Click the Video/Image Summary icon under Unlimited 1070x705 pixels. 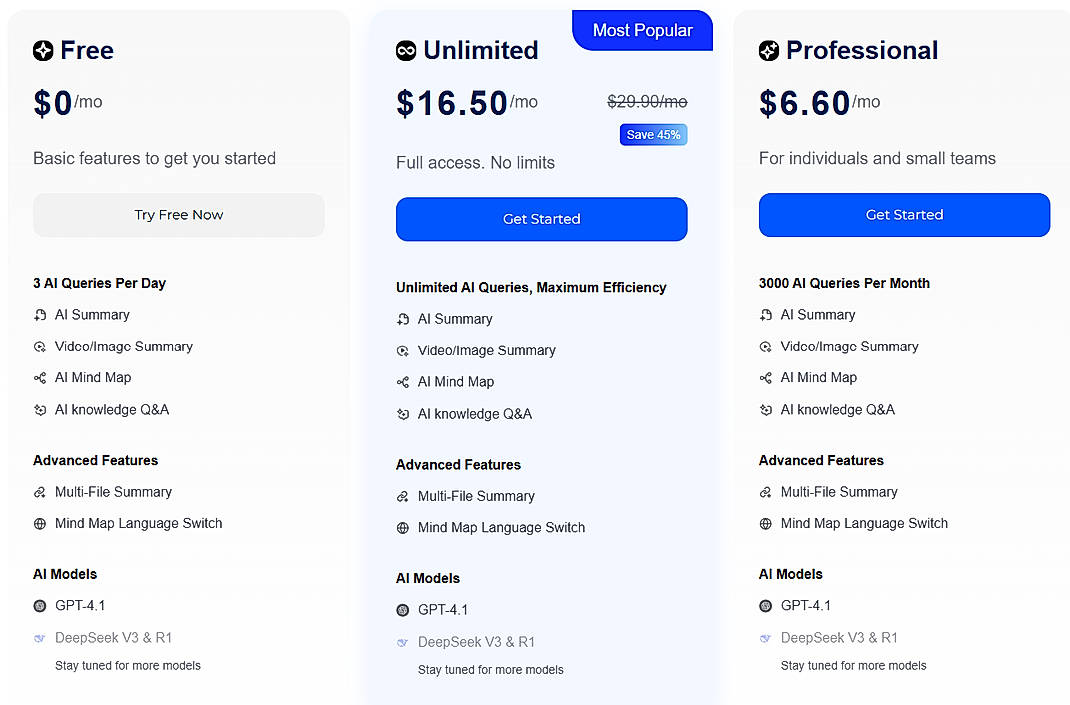tap(405, 351)
